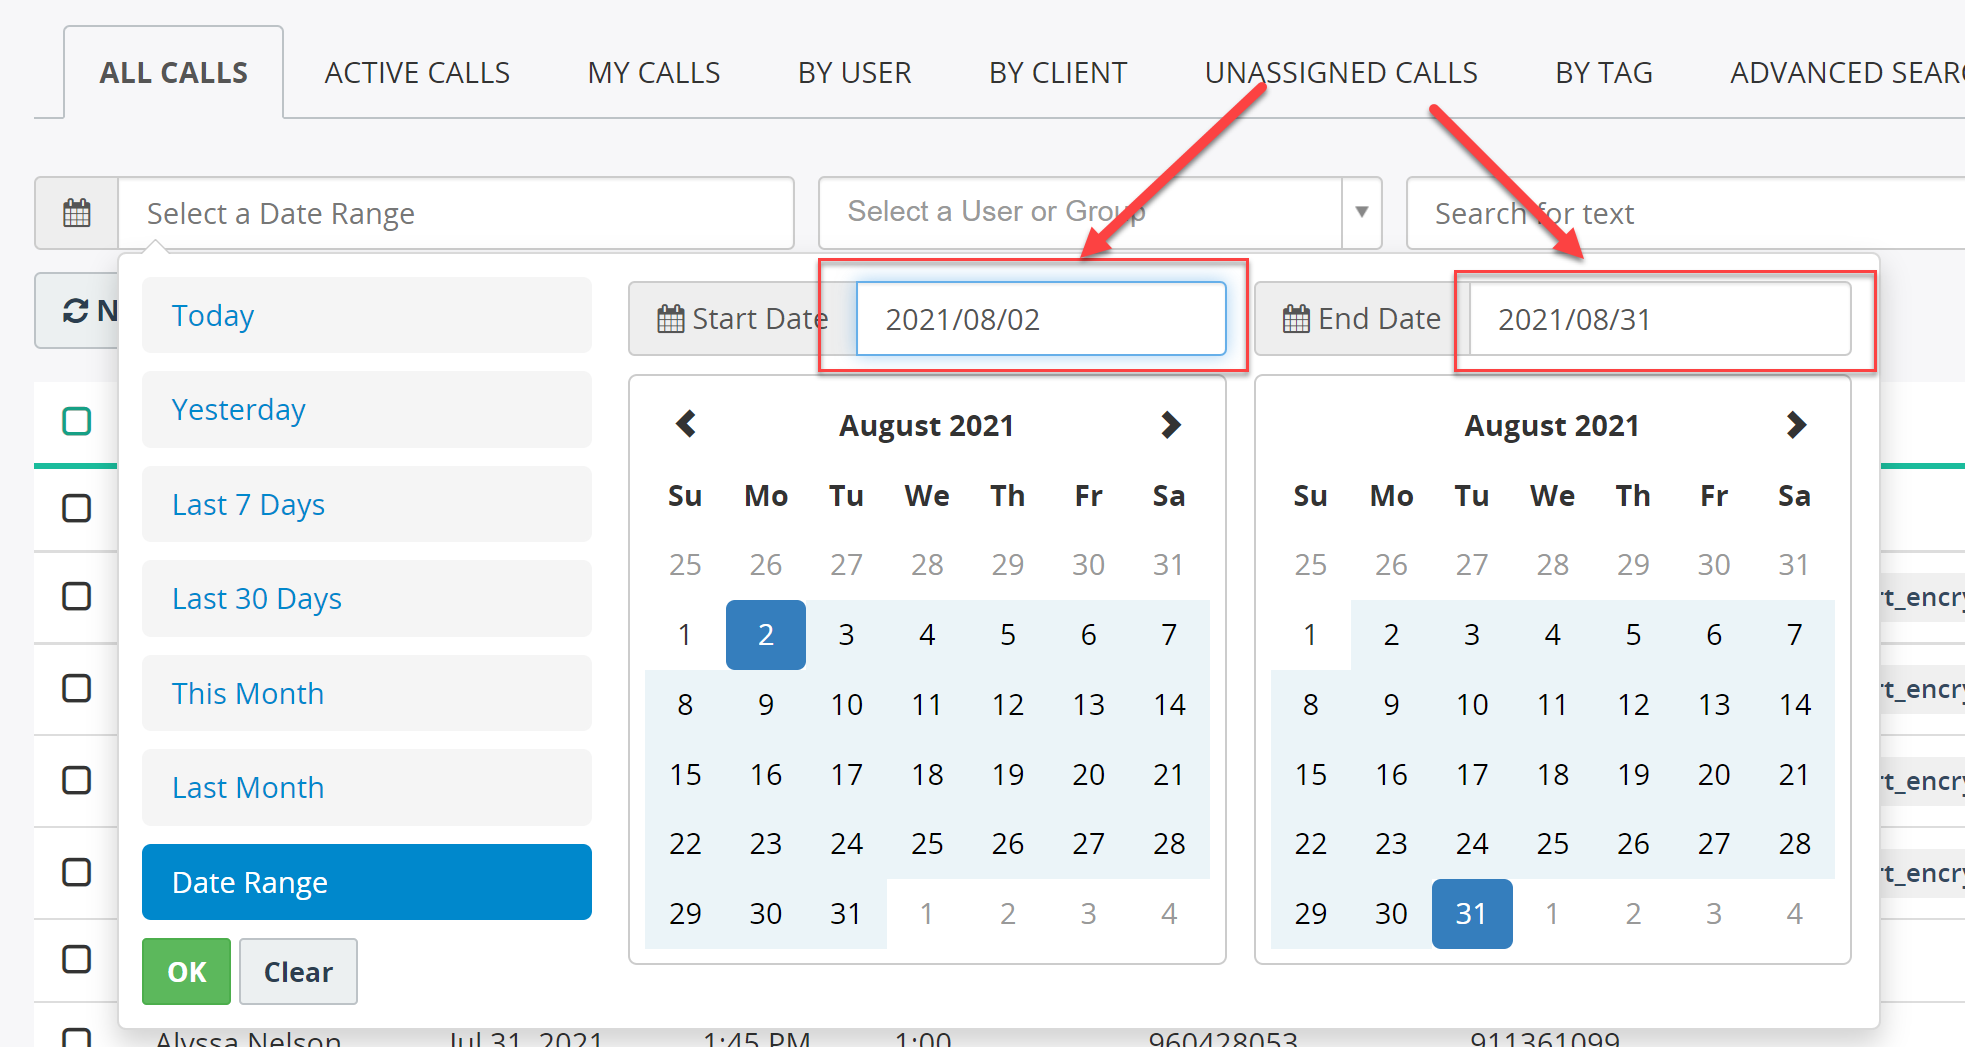
Task: Select August 1 in end calendar
Action: pos(1310,635)
